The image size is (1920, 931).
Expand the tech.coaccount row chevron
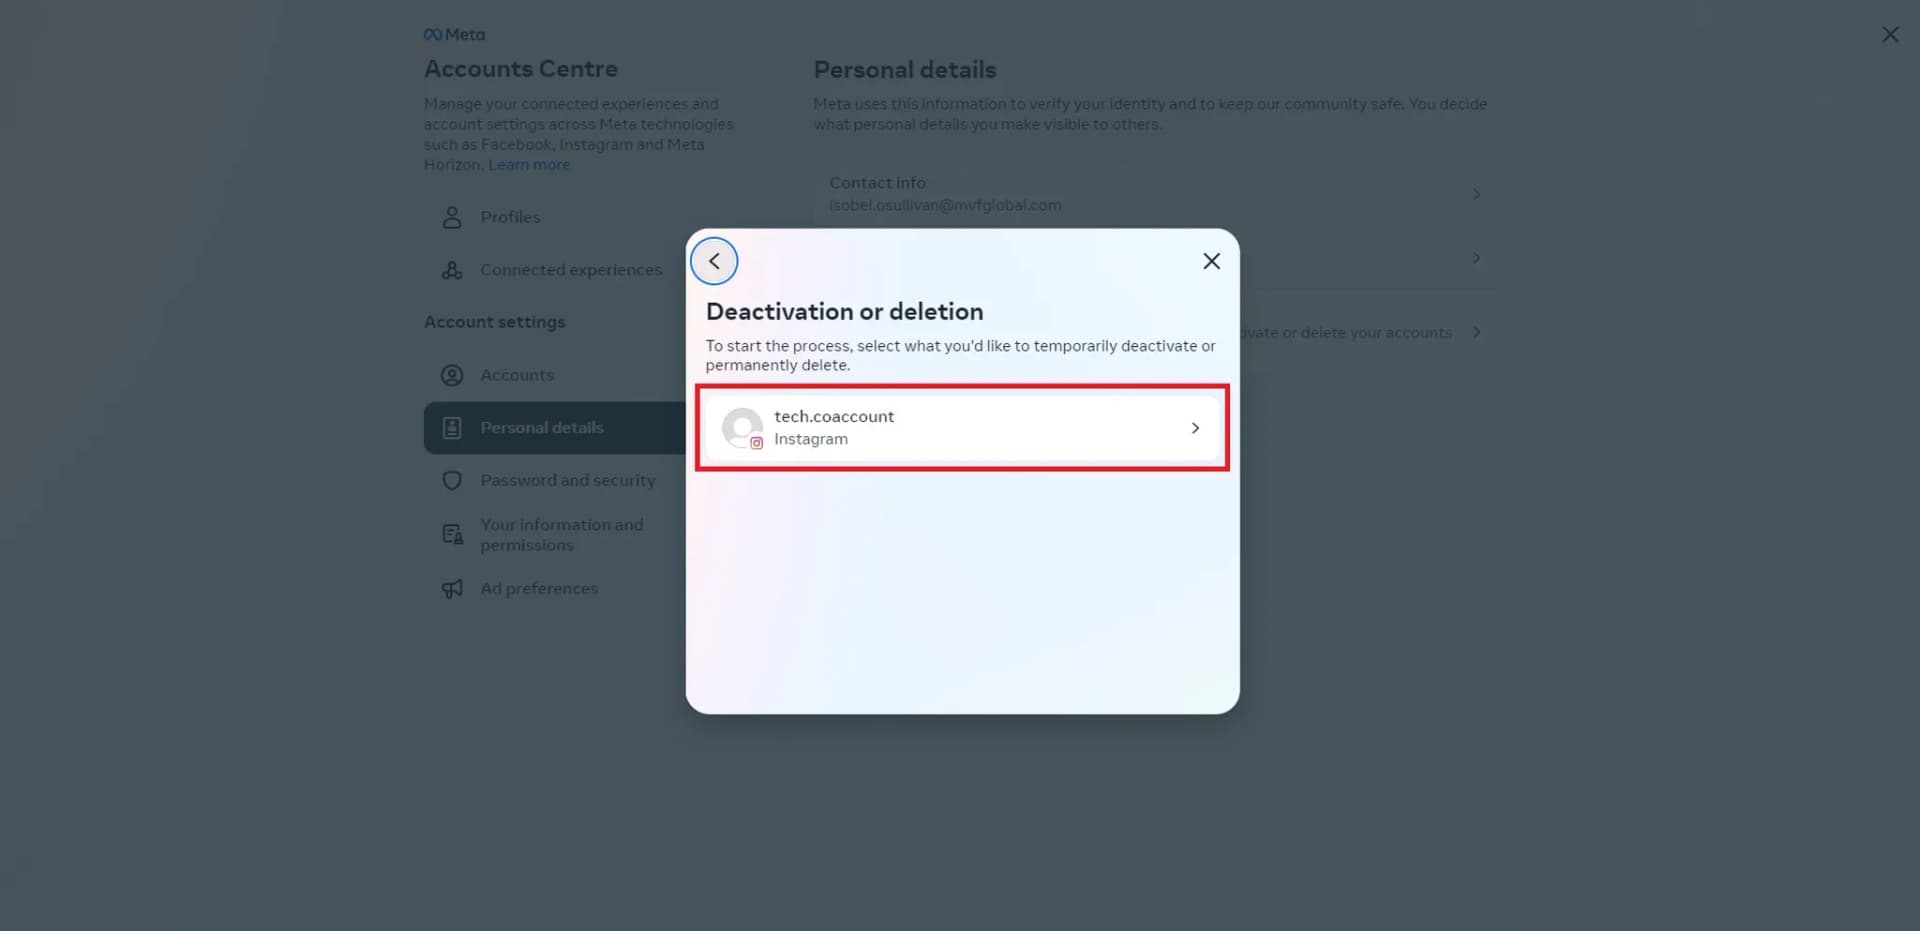tap(1195, 428)
